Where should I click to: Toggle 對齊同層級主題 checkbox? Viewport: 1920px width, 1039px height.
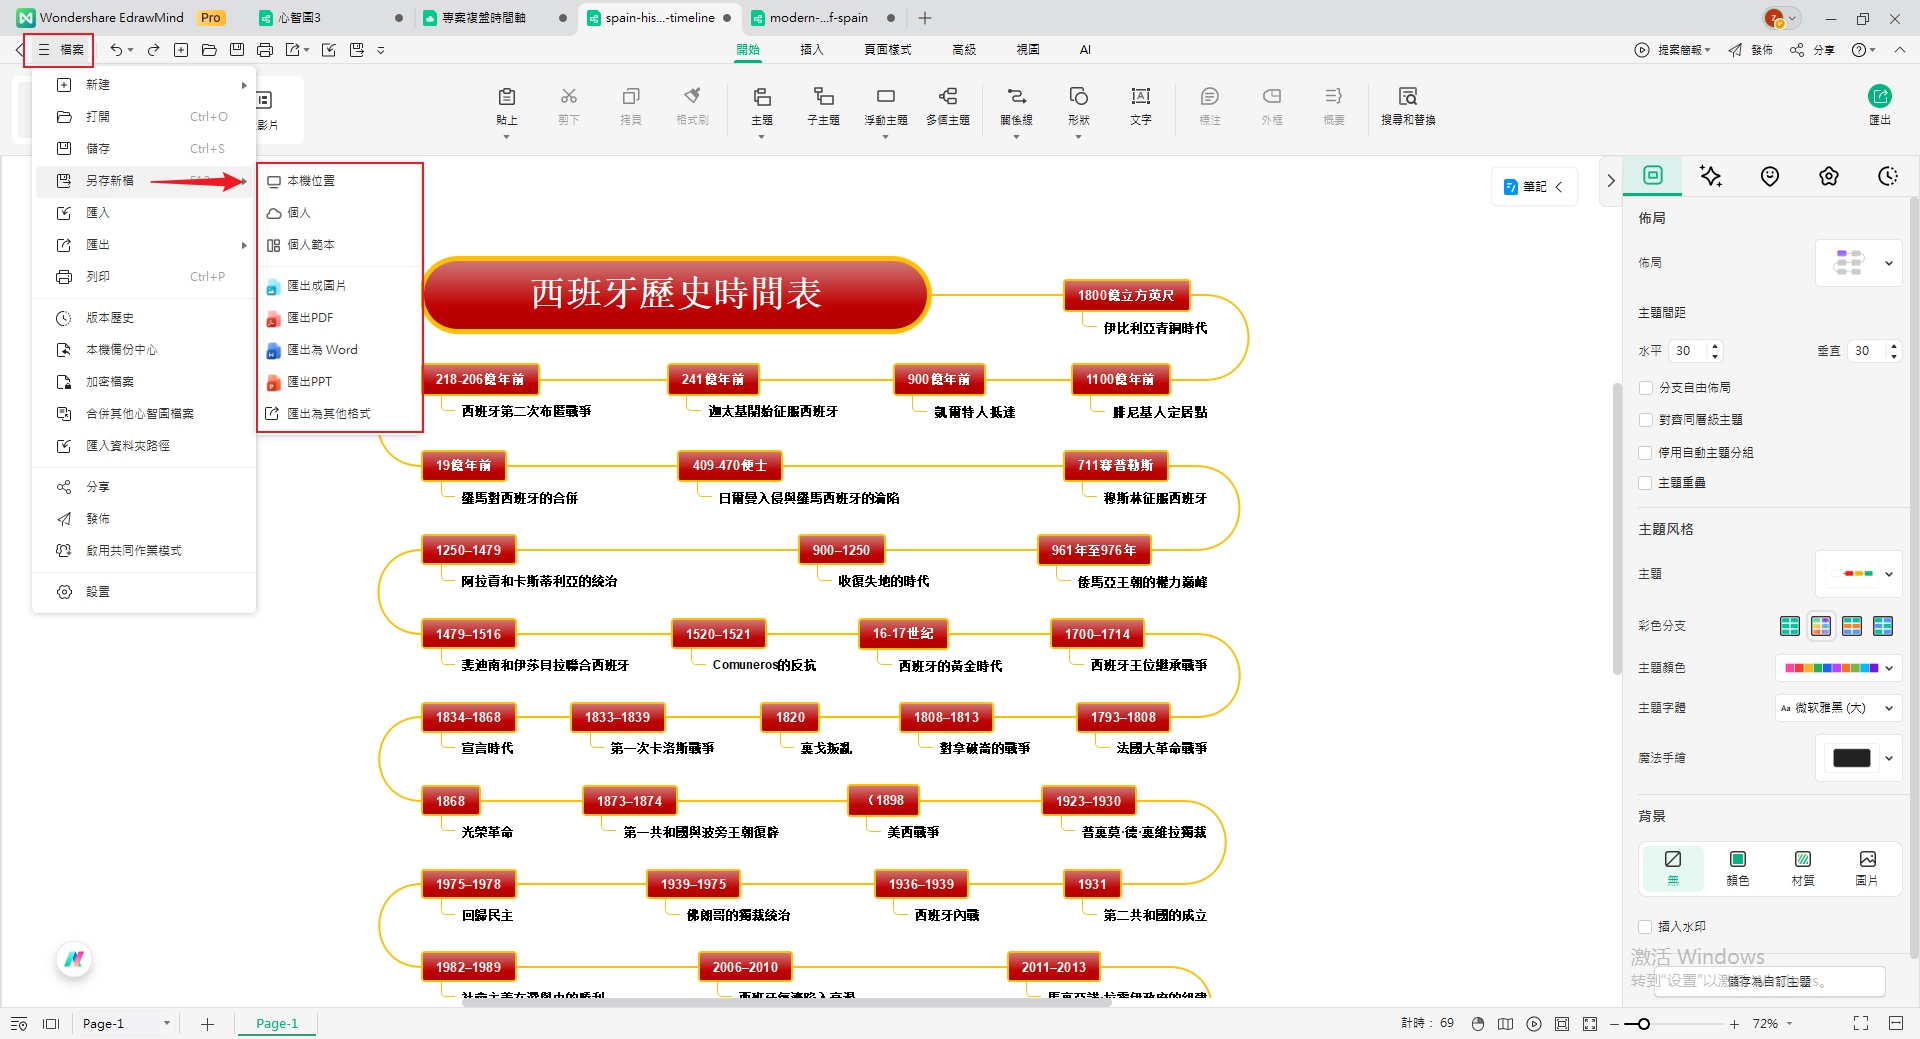pyautogui.click(x=1645, y=420)
